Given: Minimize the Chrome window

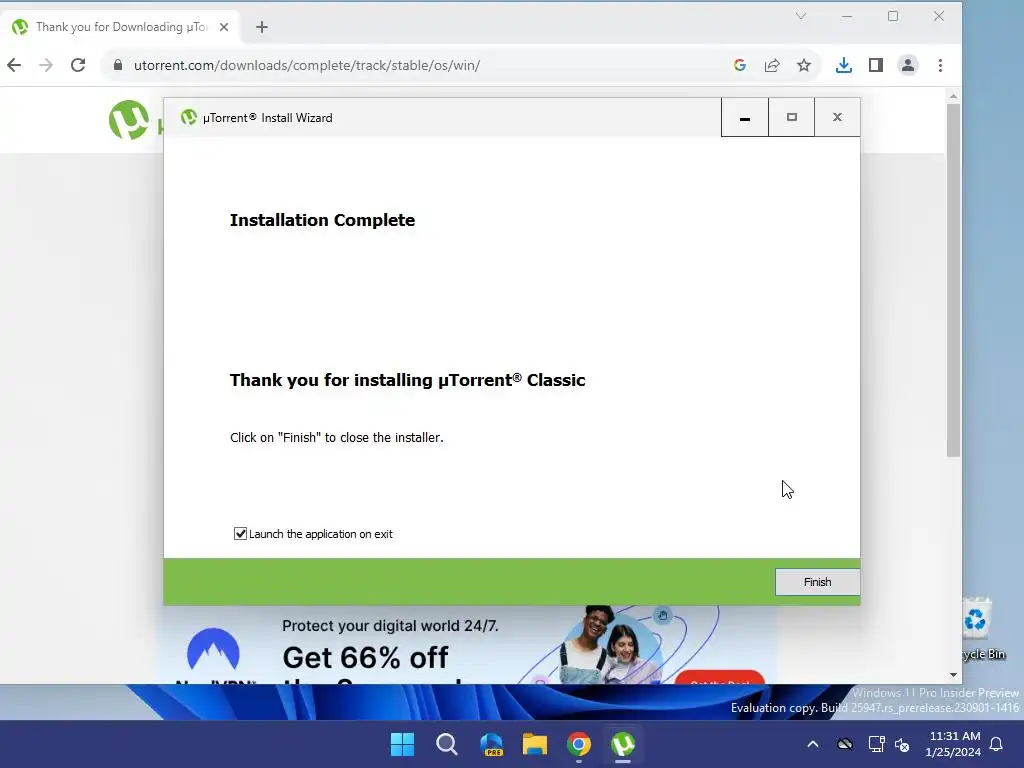Looking at the screenshot, I should tap(847, 16).
